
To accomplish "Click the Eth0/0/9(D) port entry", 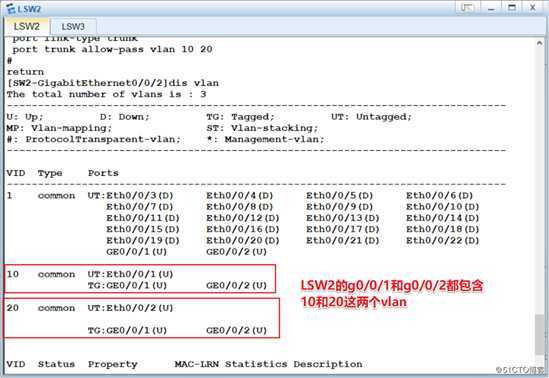I will 340,207.
